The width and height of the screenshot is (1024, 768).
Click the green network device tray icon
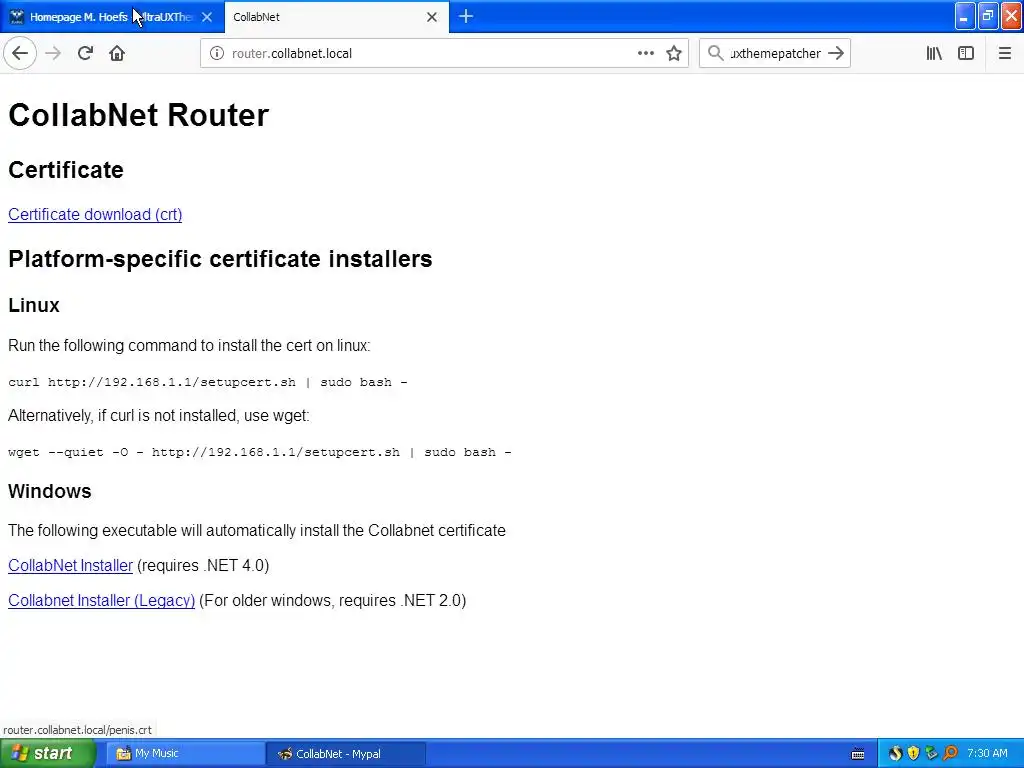[x=931, y=754]
